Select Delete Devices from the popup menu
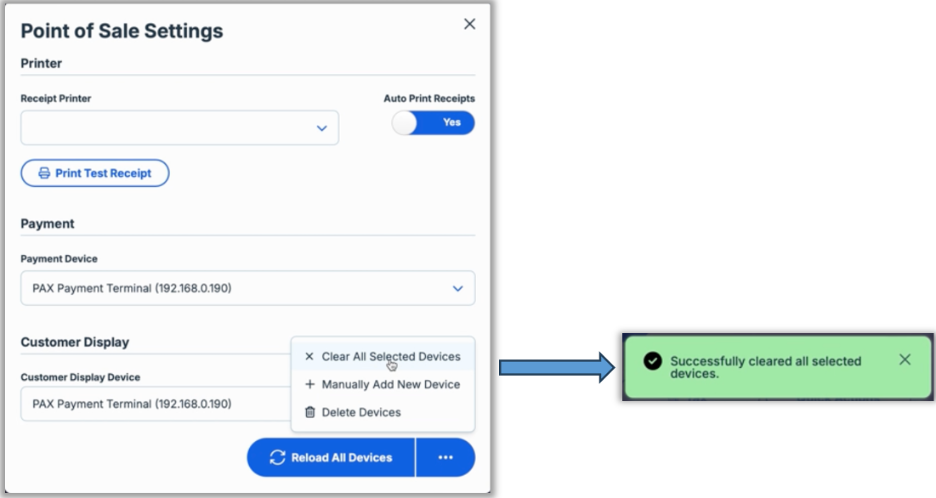This screenshot has width=936, height=498. [360, 412]
